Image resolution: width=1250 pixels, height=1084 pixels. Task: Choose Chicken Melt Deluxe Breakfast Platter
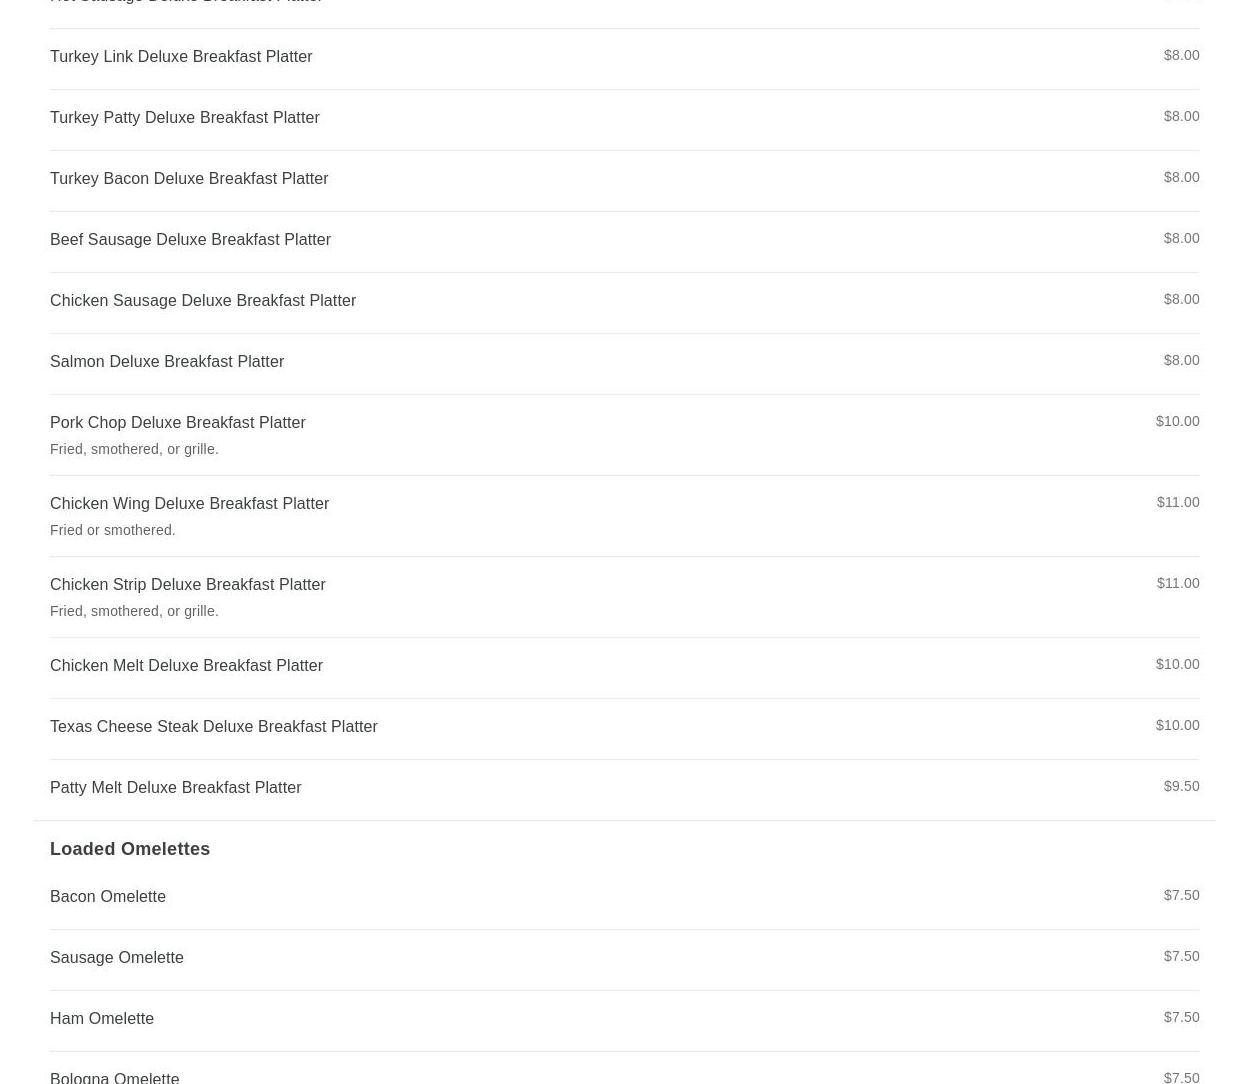[x=624, y=668]
